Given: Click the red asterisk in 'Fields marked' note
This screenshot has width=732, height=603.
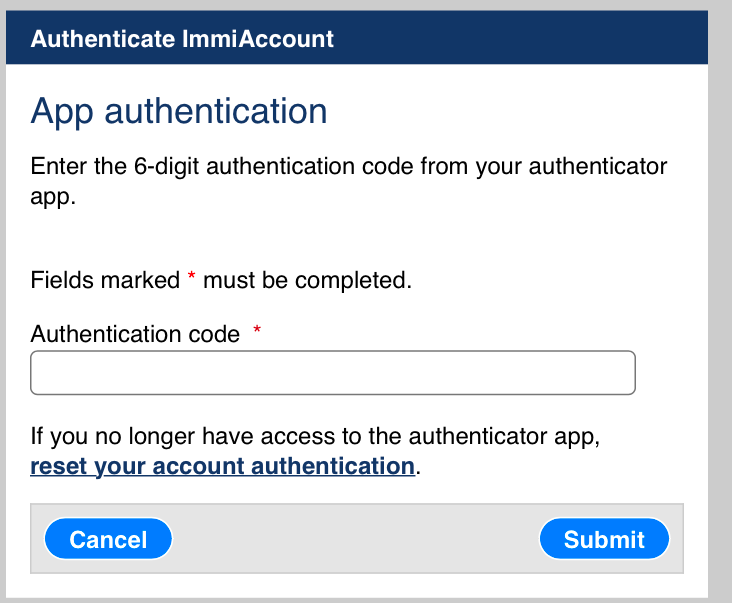Looking at the screenshot, I should coord(192,277).
